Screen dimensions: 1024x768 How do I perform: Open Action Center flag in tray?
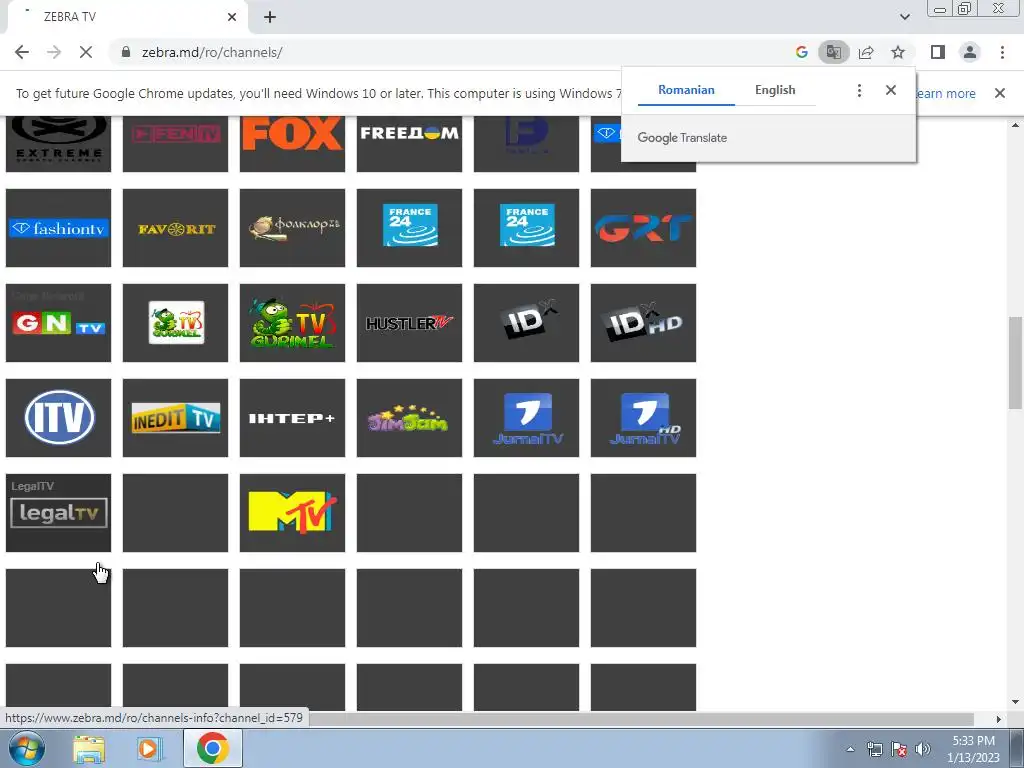pyautogui.click(x=899, y=749)
